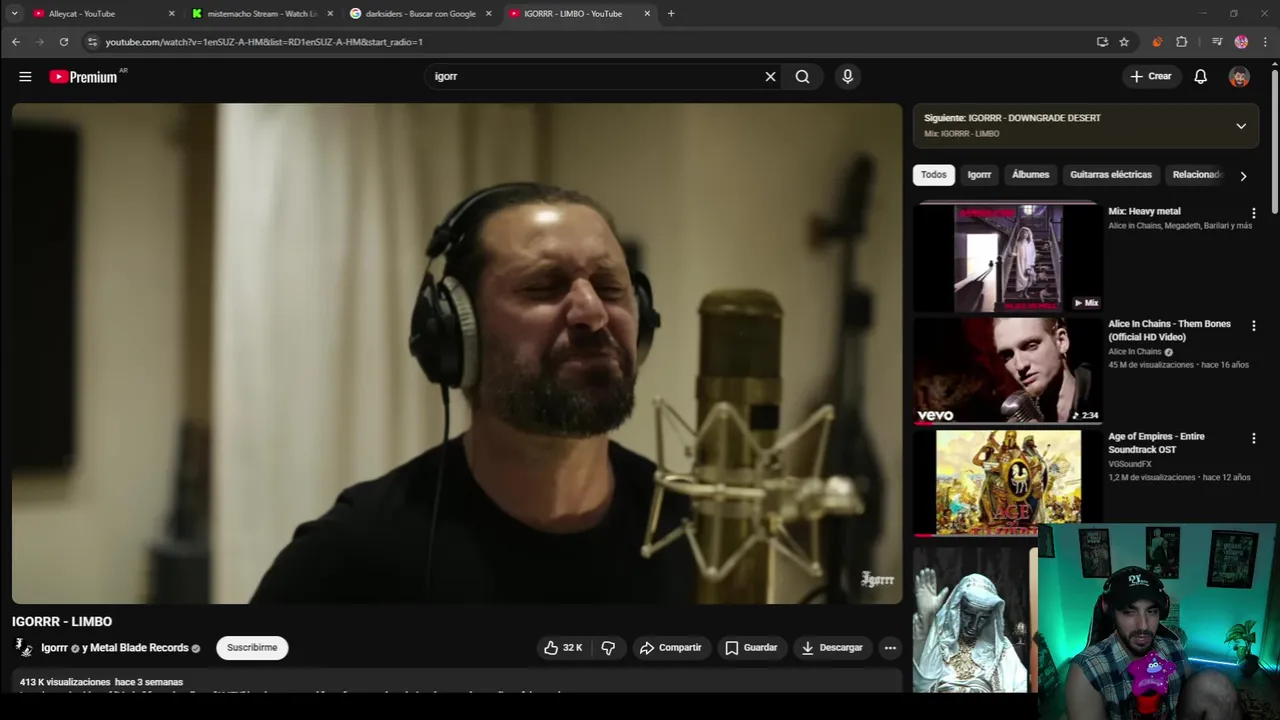The height and width of the screenshot is (720, 1280).
Task: Clear the search box with X
Action: click(x=770, y=76)
